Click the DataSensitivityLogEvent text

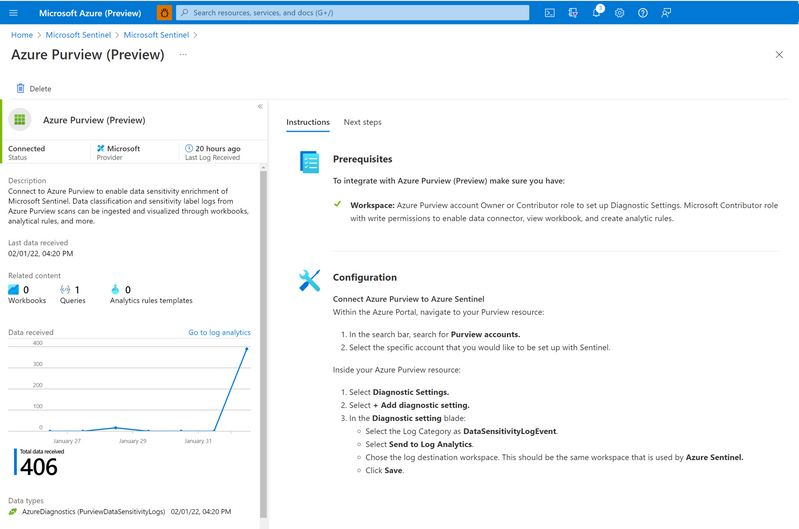[510, 431]
